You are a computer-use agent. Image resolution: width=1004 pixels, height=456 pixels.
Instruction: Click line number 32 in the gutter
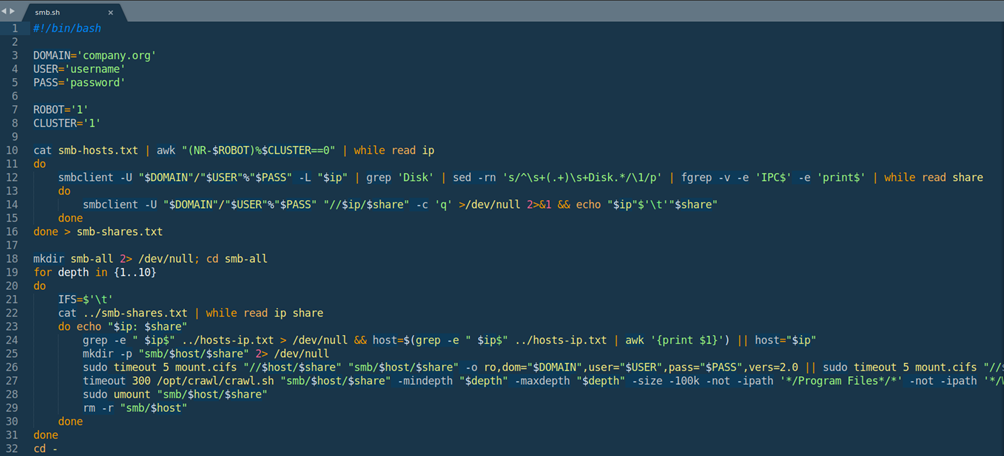tap(13, 449)
